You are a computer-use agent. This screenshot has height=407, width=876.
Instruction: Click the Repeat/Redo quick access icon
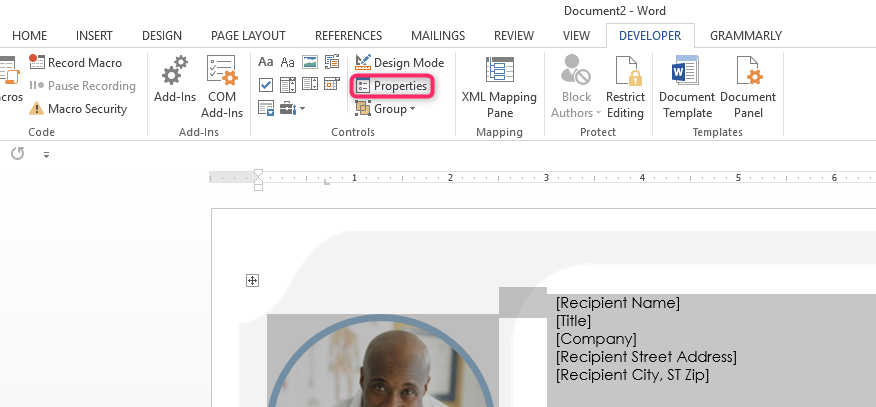pos(17,154)
